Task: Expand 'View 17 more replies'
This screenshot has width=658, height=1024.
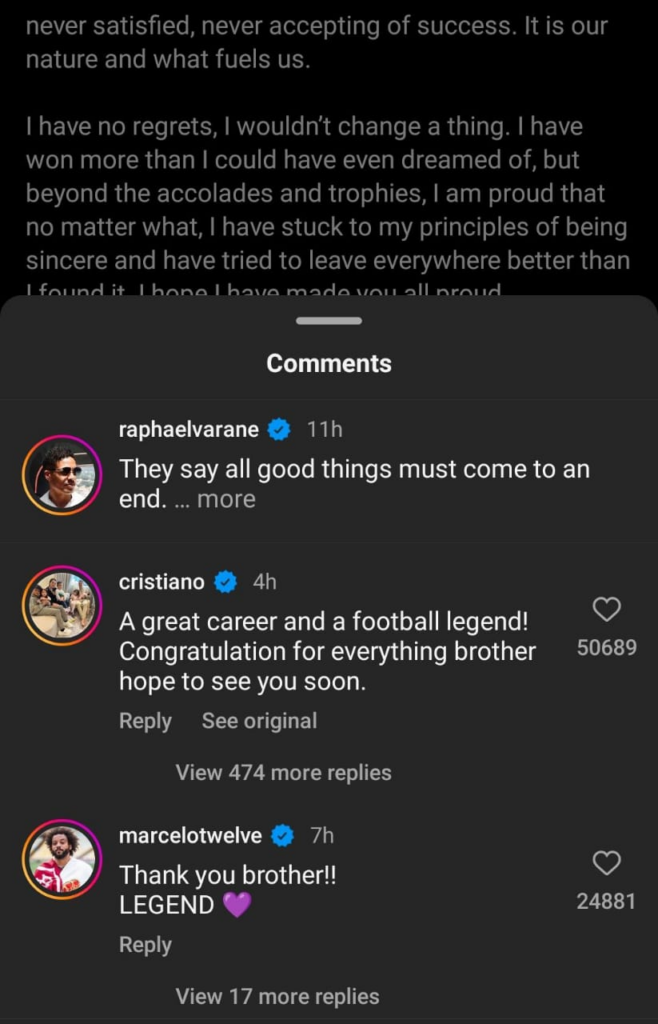Action: (x=277, y=996)
